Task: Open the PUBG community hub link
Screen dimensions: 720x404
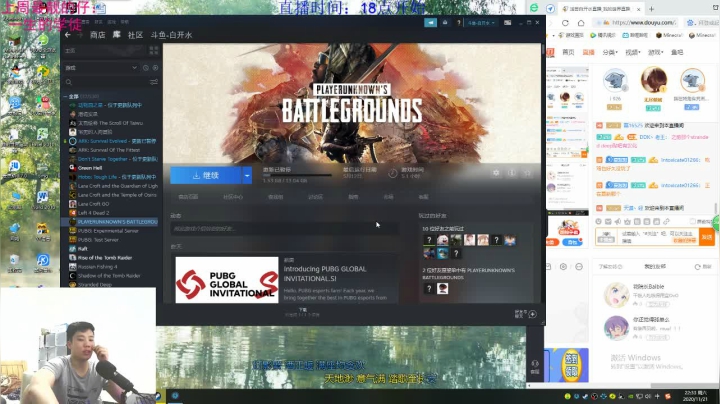Action: coord(233,197)
